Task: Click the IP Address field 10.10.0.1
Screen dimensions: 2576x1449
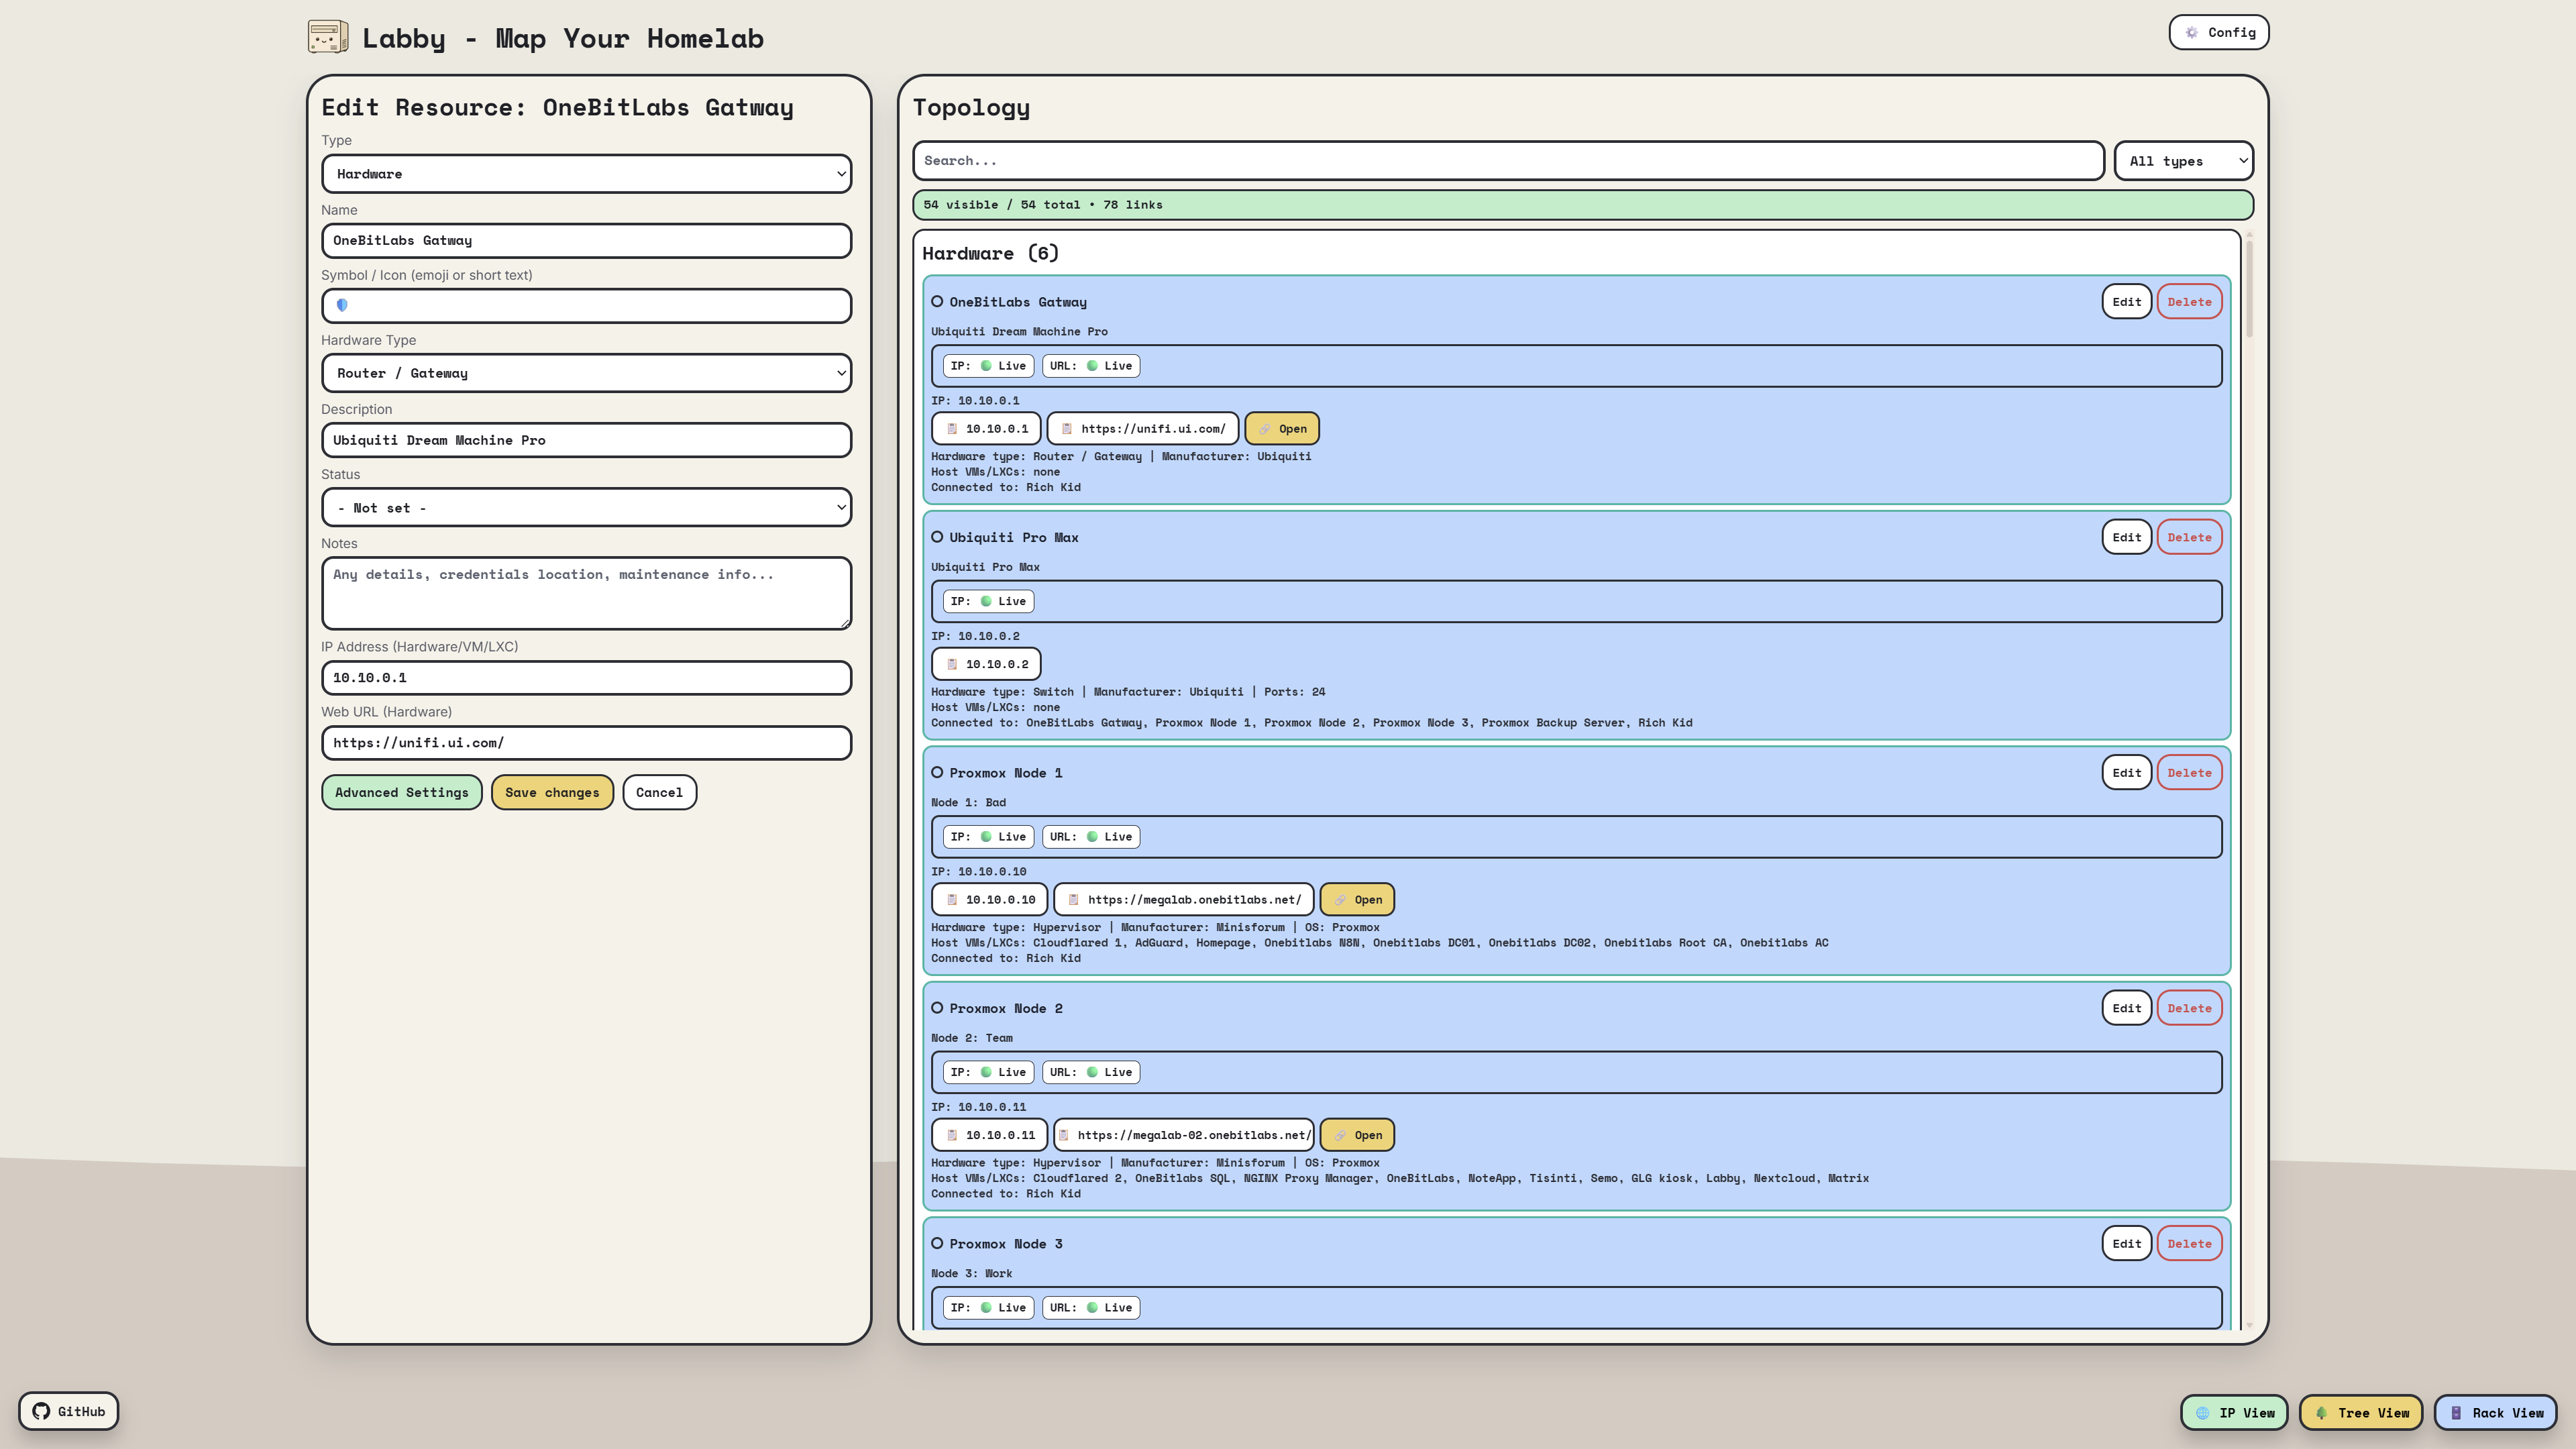Action: tap(586, 677)
